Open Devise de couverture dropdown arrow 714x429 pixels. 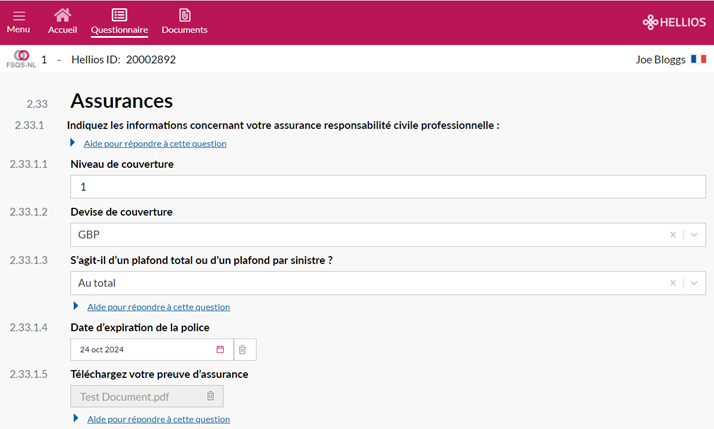pyautogui.click(x=694, y=235)
